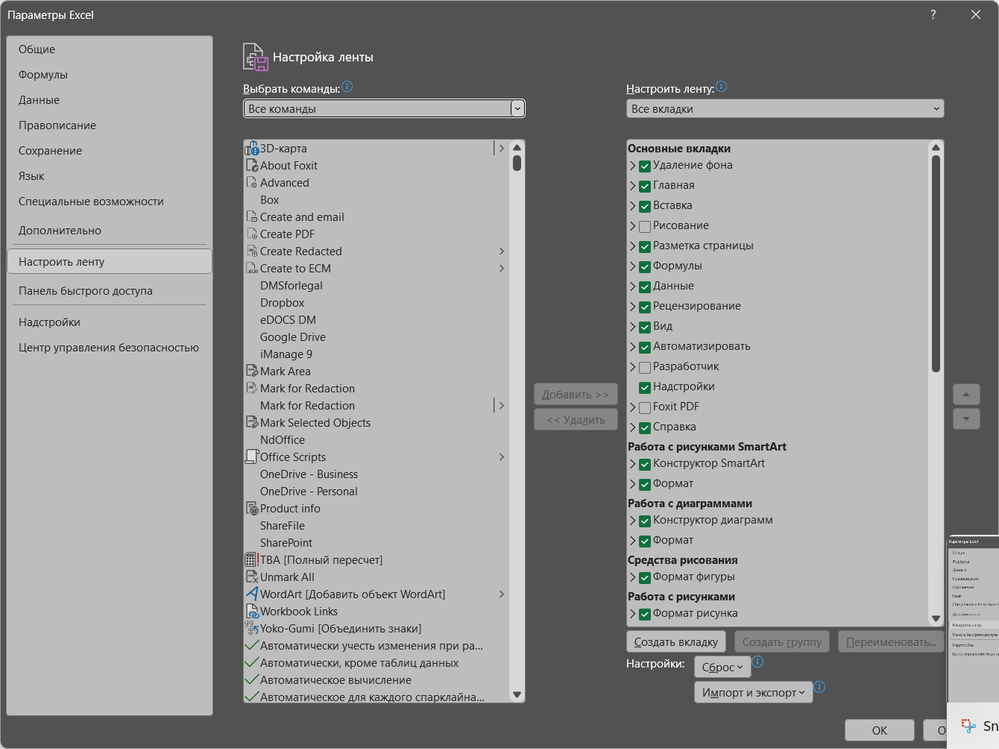
Task: Click info icon next to Выбрать команды
Action: [347, 87]
